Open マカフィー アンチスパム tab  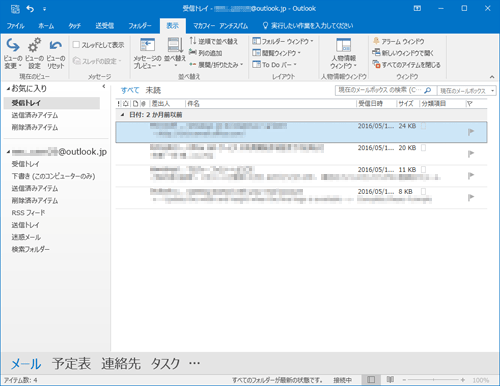(x=220, y=26)
